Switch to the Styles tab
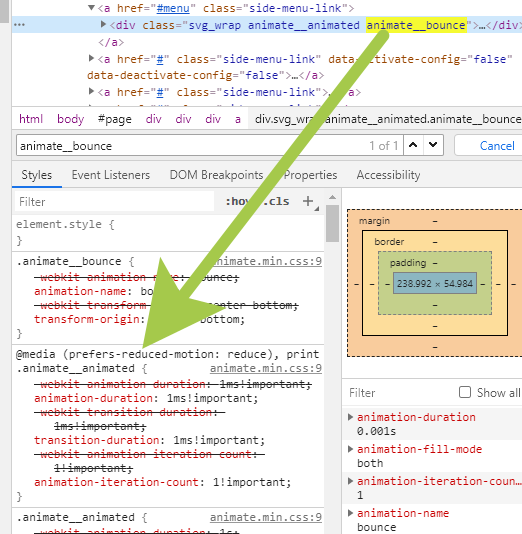 click(37, 175)
